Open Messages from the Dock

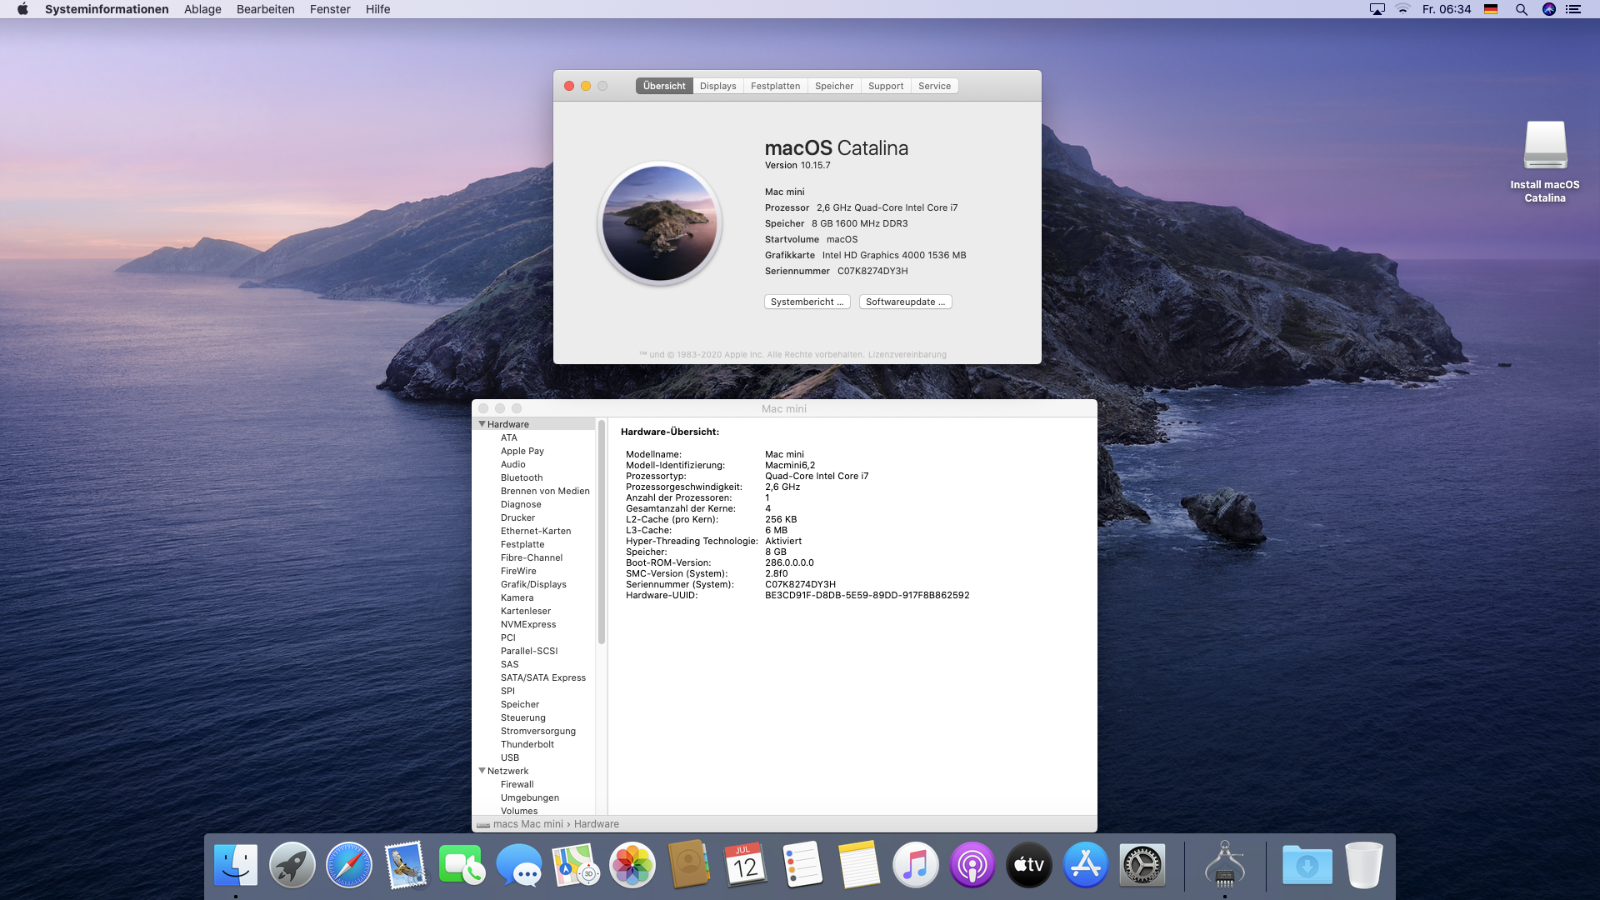coord(519,865)
